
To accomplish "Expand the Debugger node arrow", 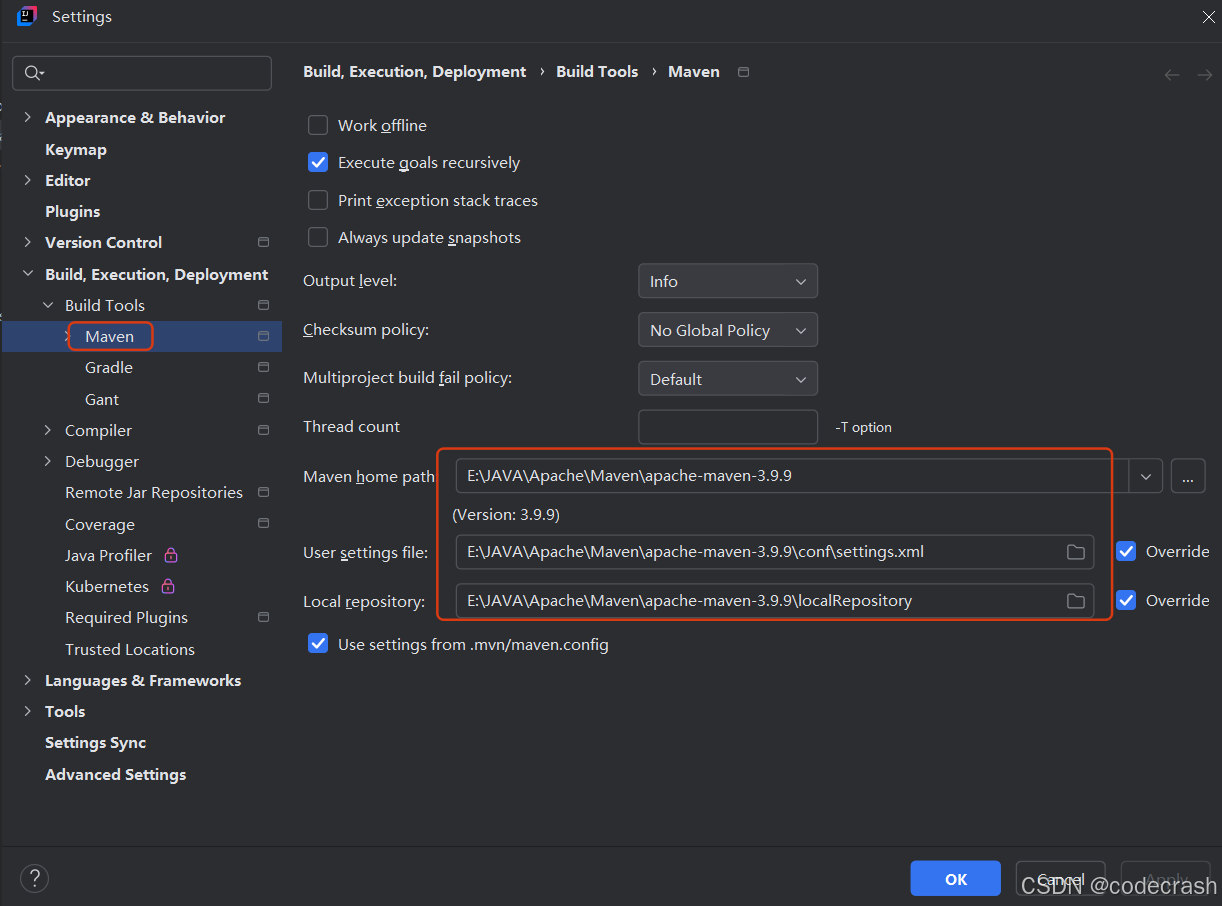I will point(48,461).
